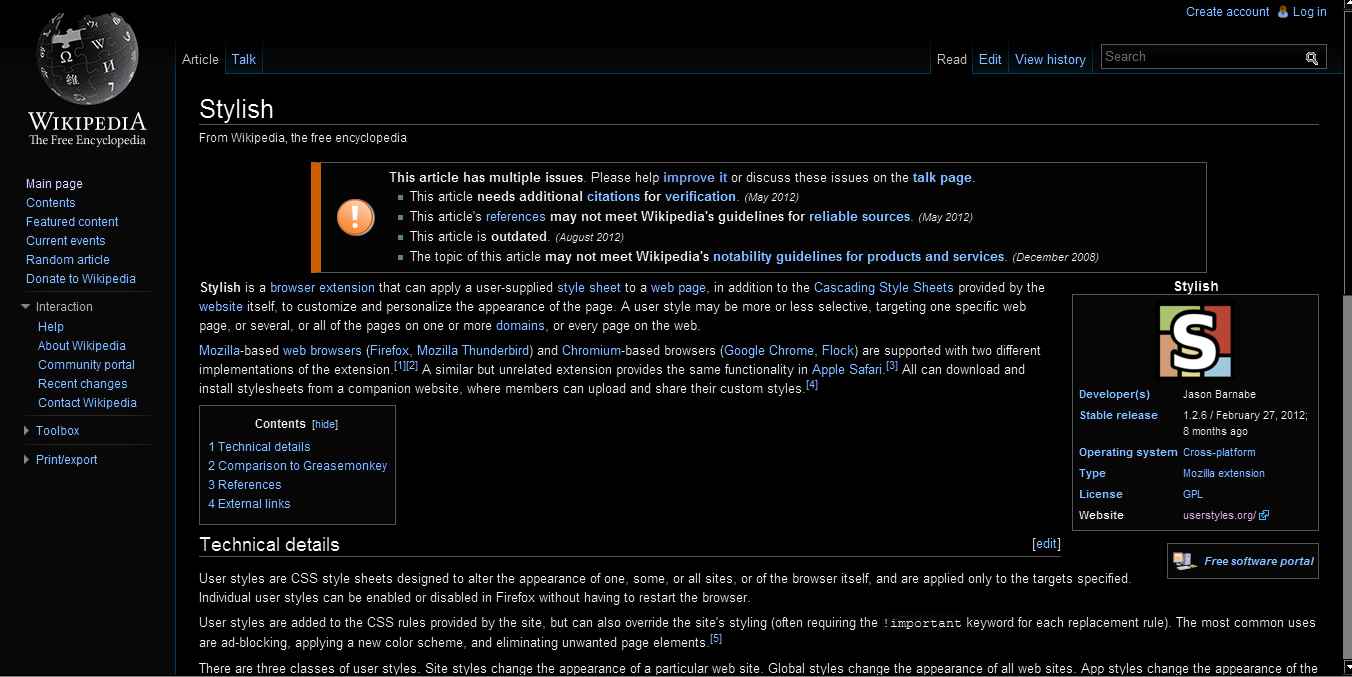Open the 'talk page' link in notice
The image size is (1352, 677).
tap(942, 177)
